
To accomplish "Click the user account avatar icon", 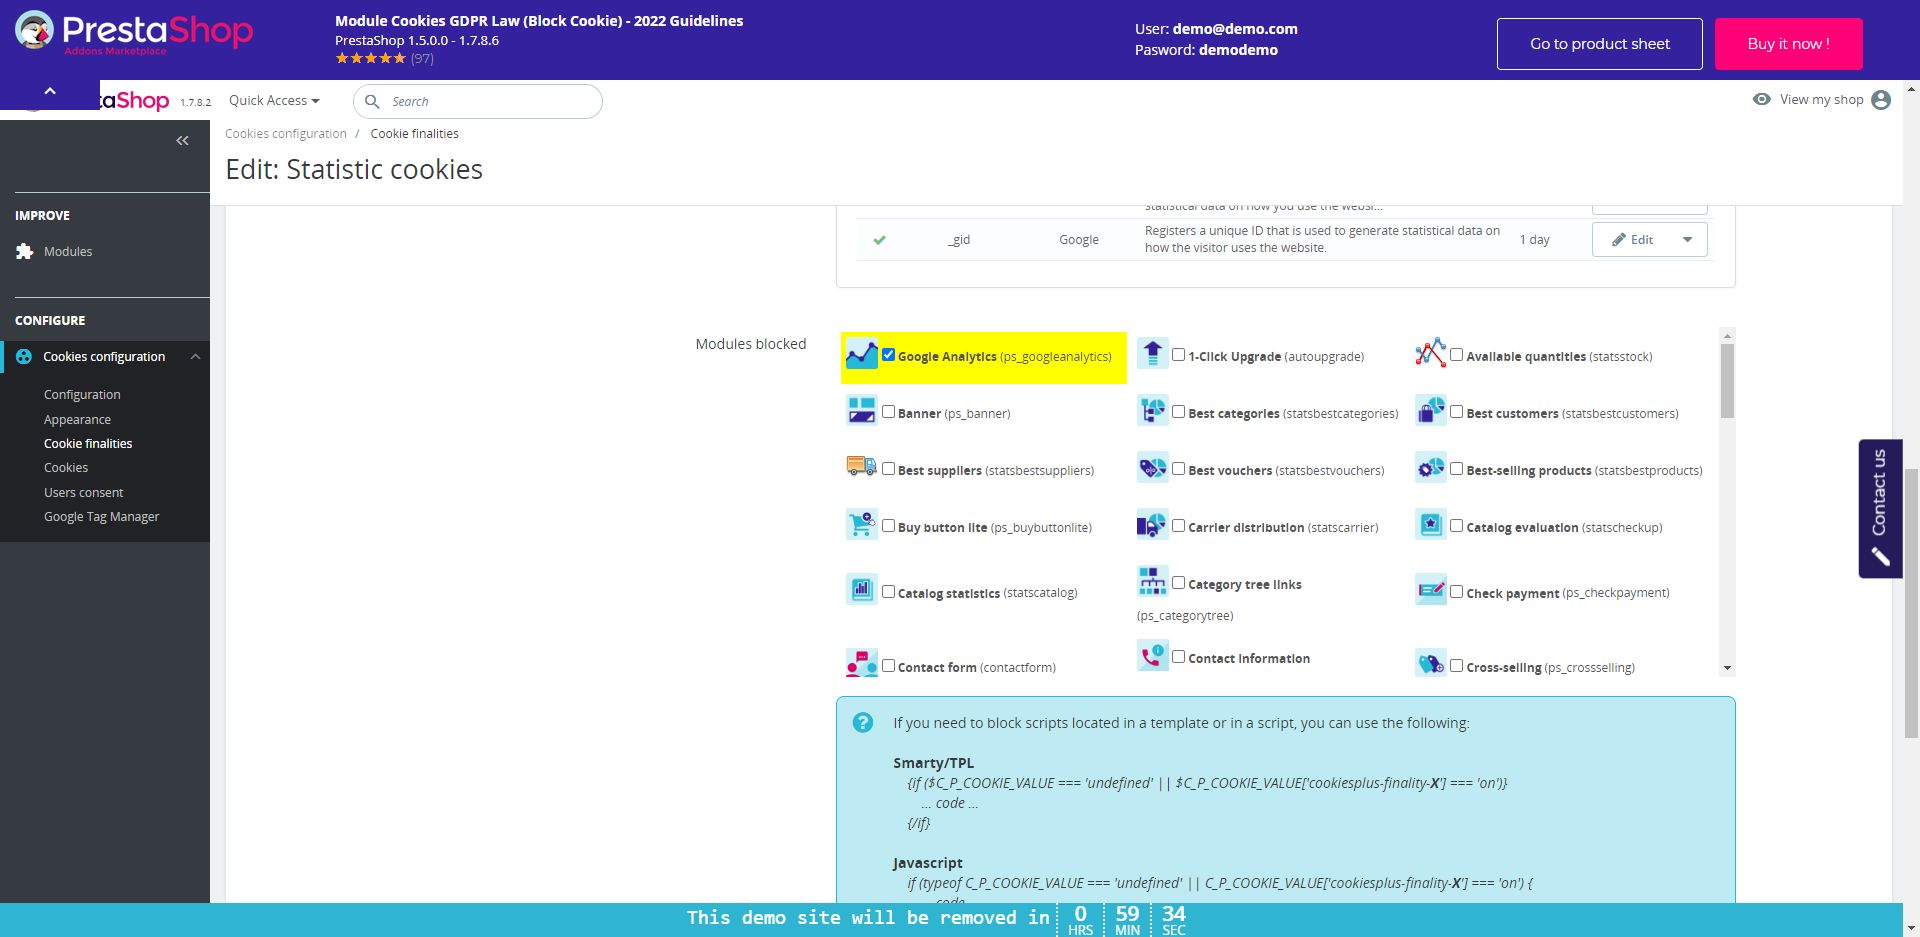I will point(1880,100).
